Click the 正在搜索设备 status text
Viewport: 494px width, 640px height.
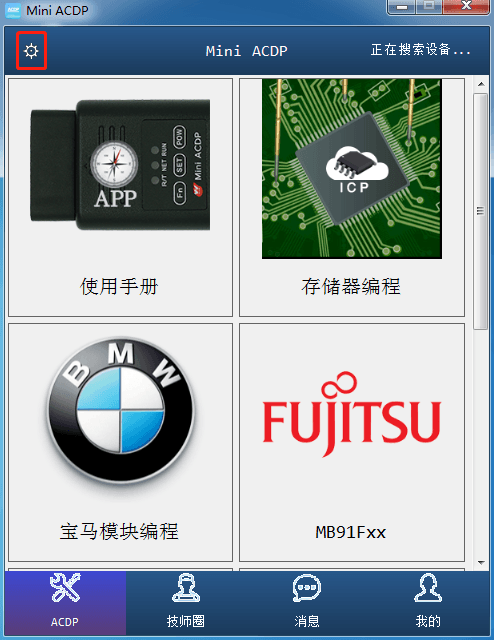point(421,50)
